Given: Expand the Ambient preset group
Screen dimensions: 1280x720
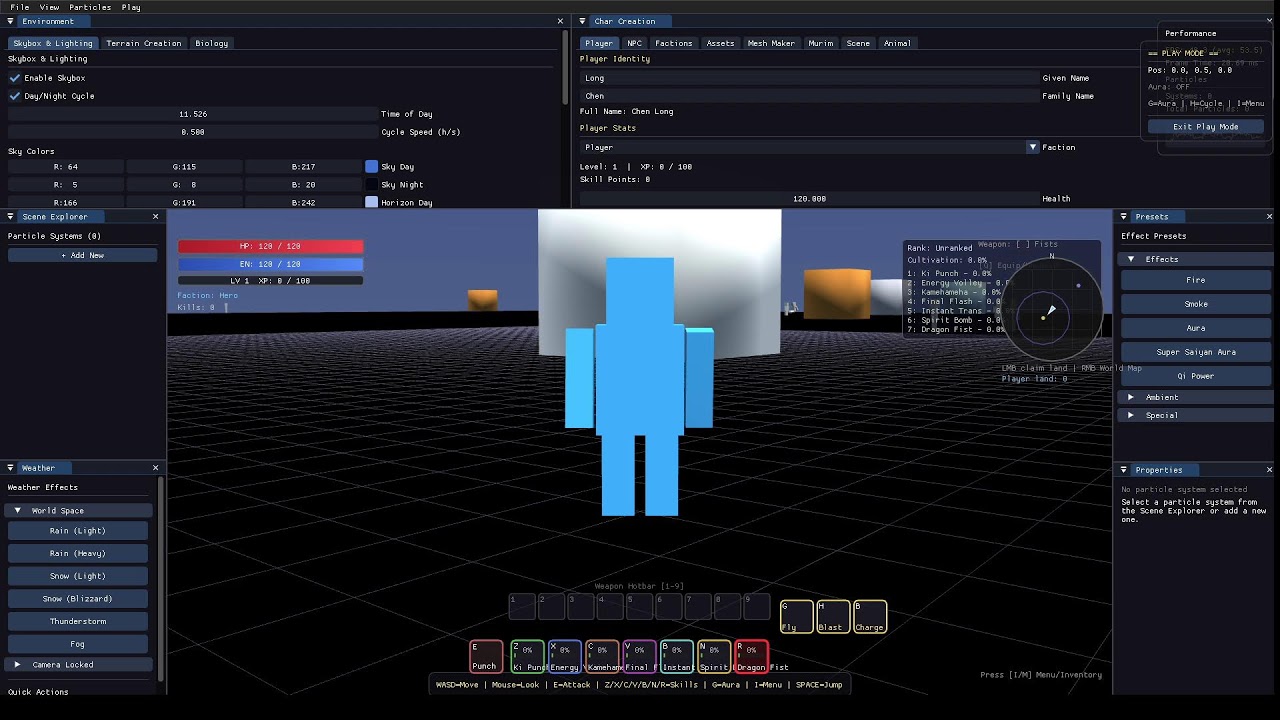Looking at the screenshot, I should coord(1131,397).
